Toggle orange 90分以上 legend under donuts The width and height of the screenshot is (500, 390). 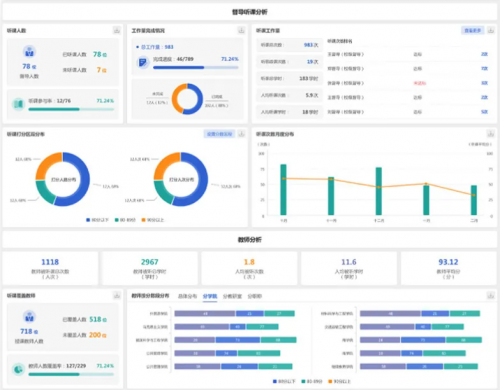(x=153, y=220)
